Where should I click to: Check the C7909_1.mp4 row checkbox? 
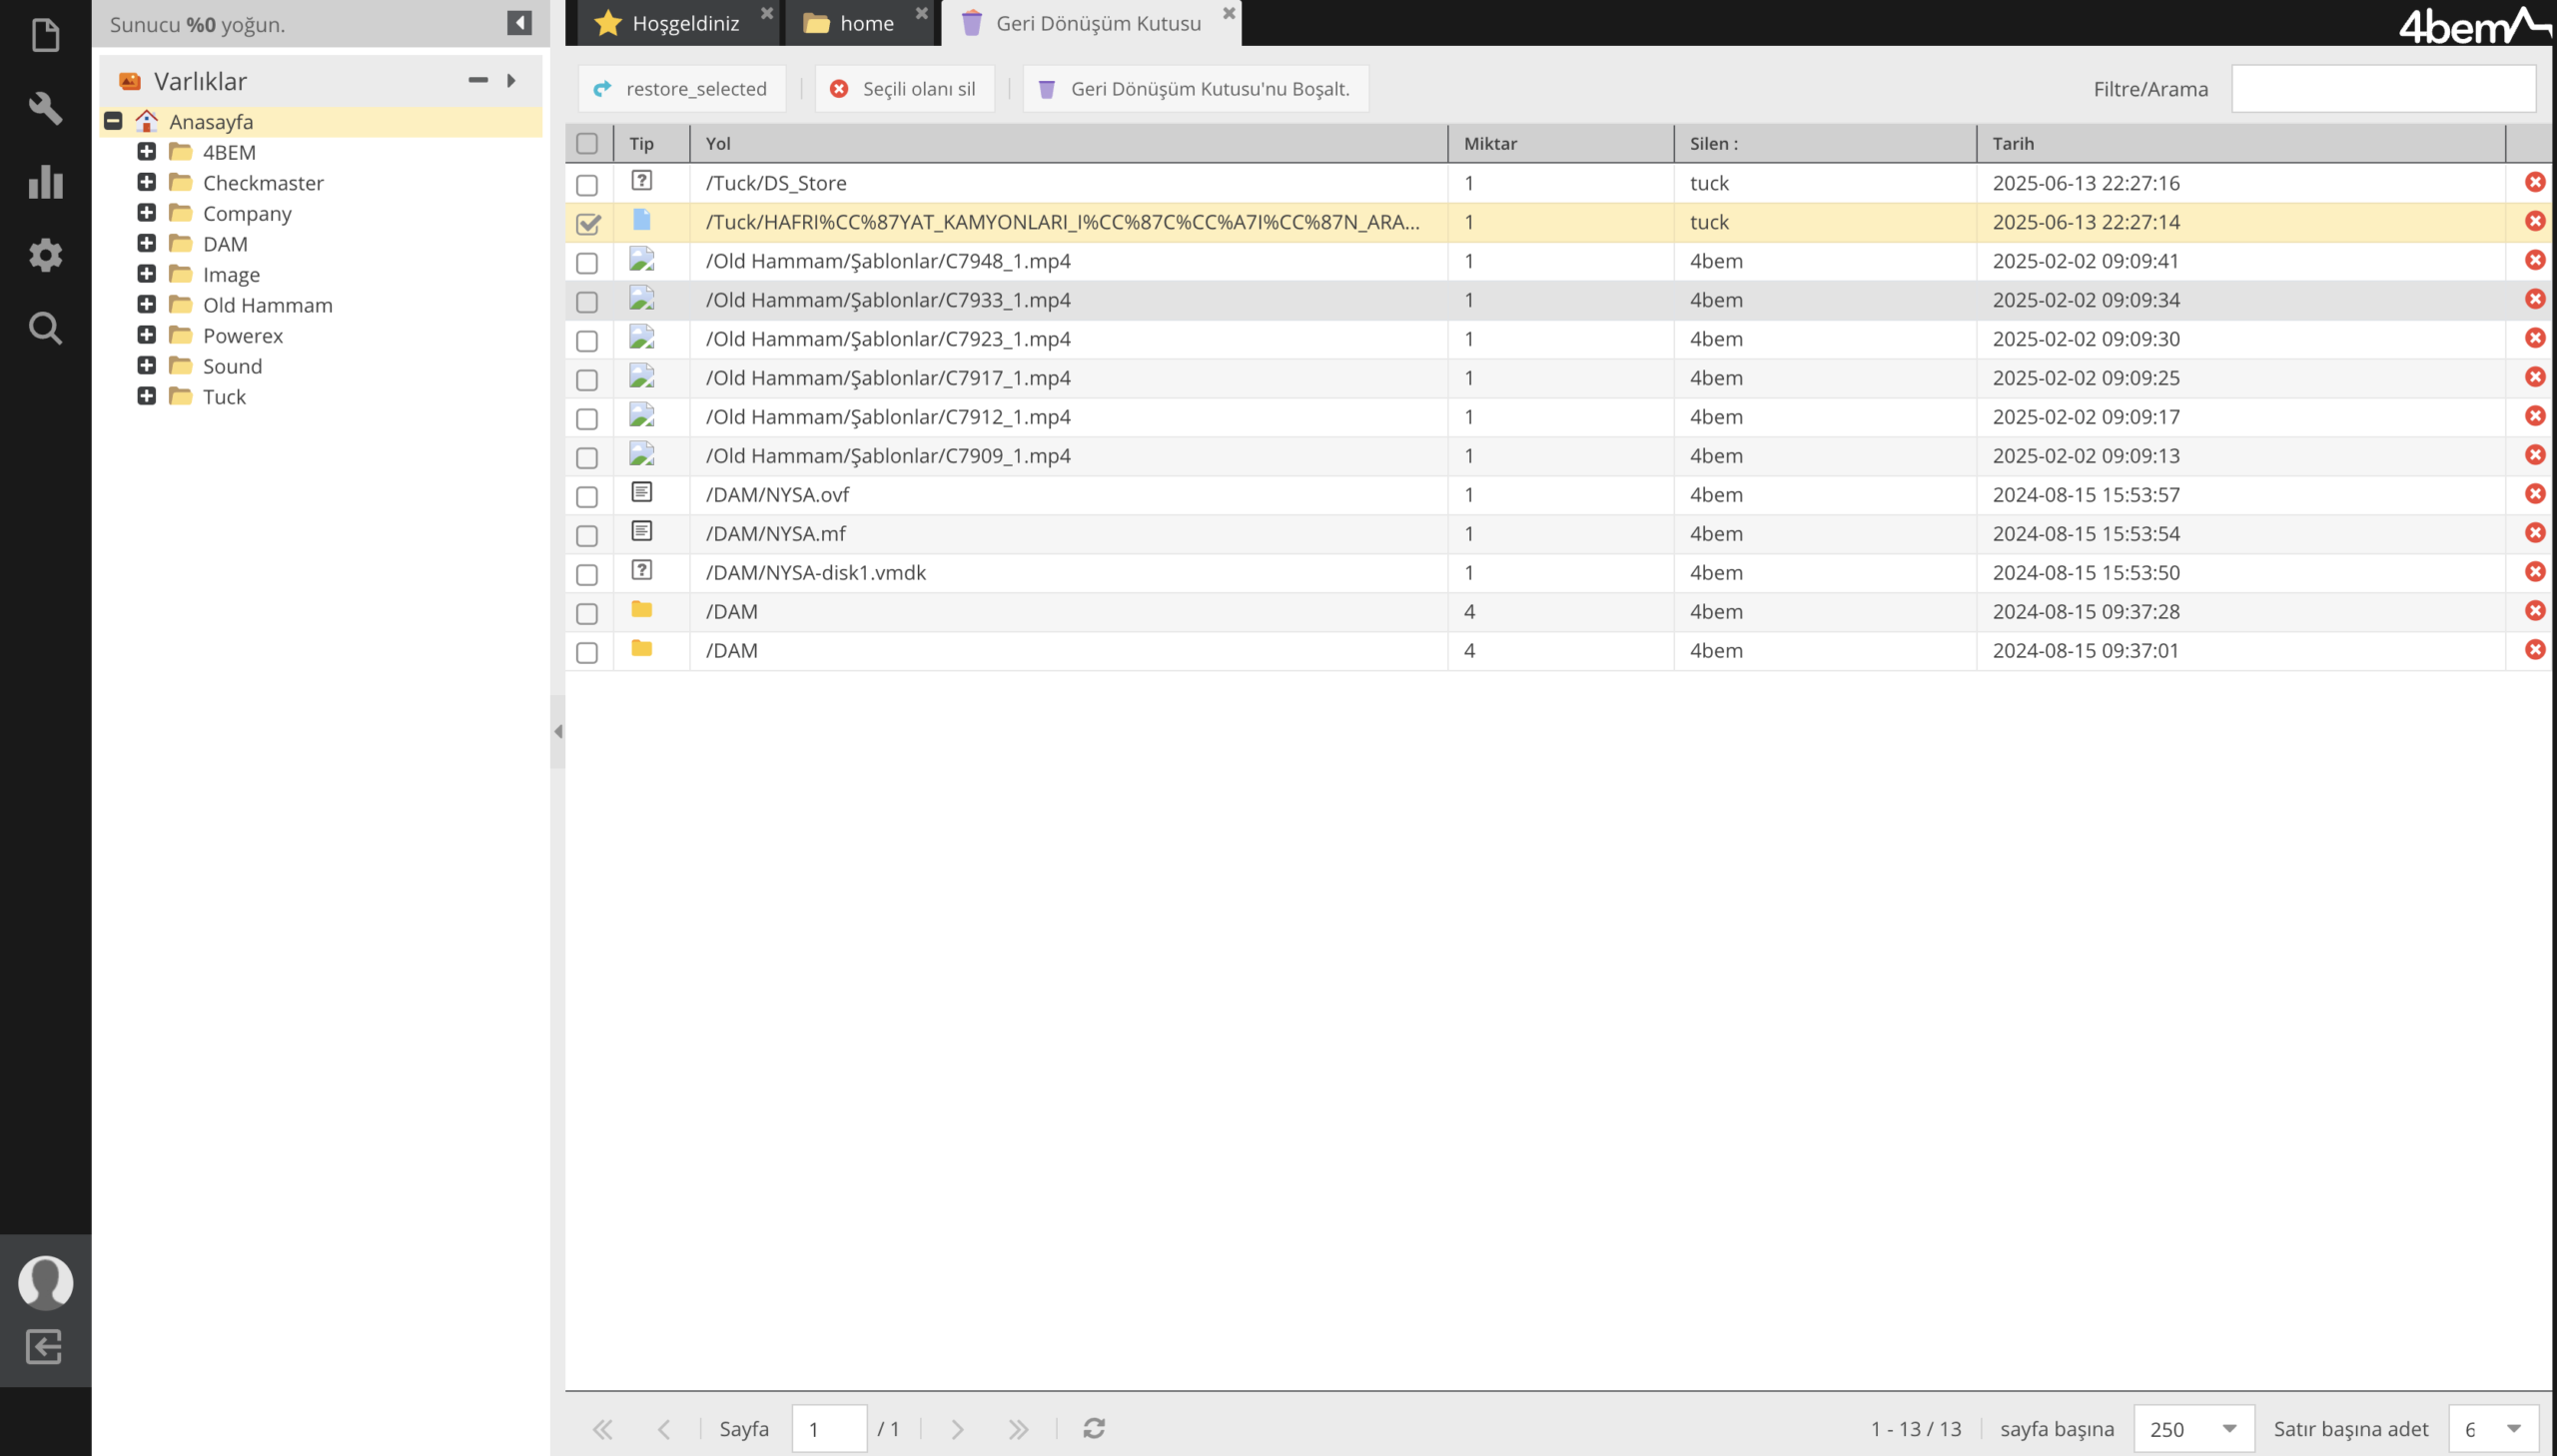(587, 458)
